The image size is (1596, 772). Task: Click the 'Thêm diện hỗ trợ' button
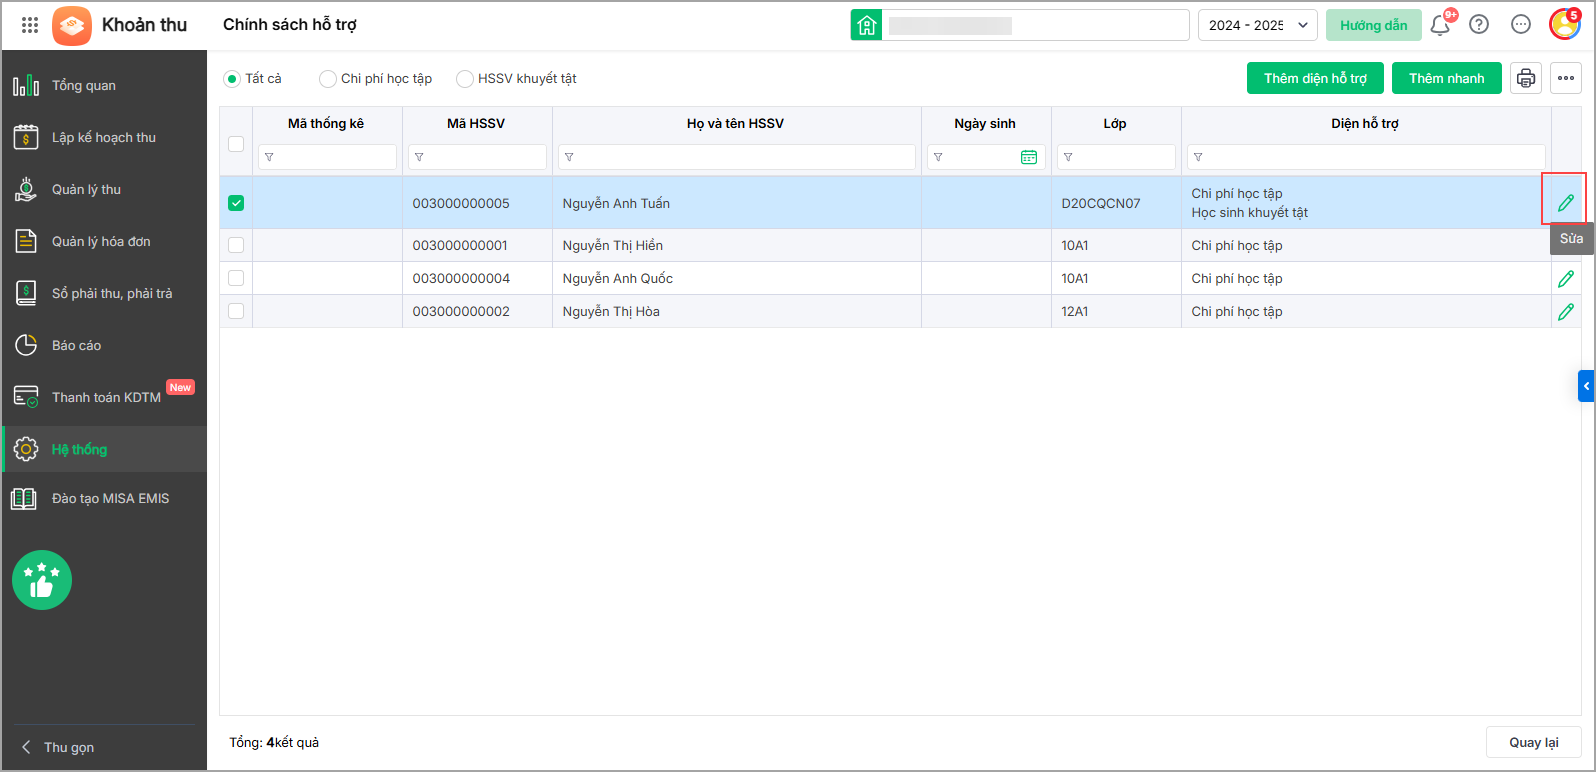click(1314, 78)
